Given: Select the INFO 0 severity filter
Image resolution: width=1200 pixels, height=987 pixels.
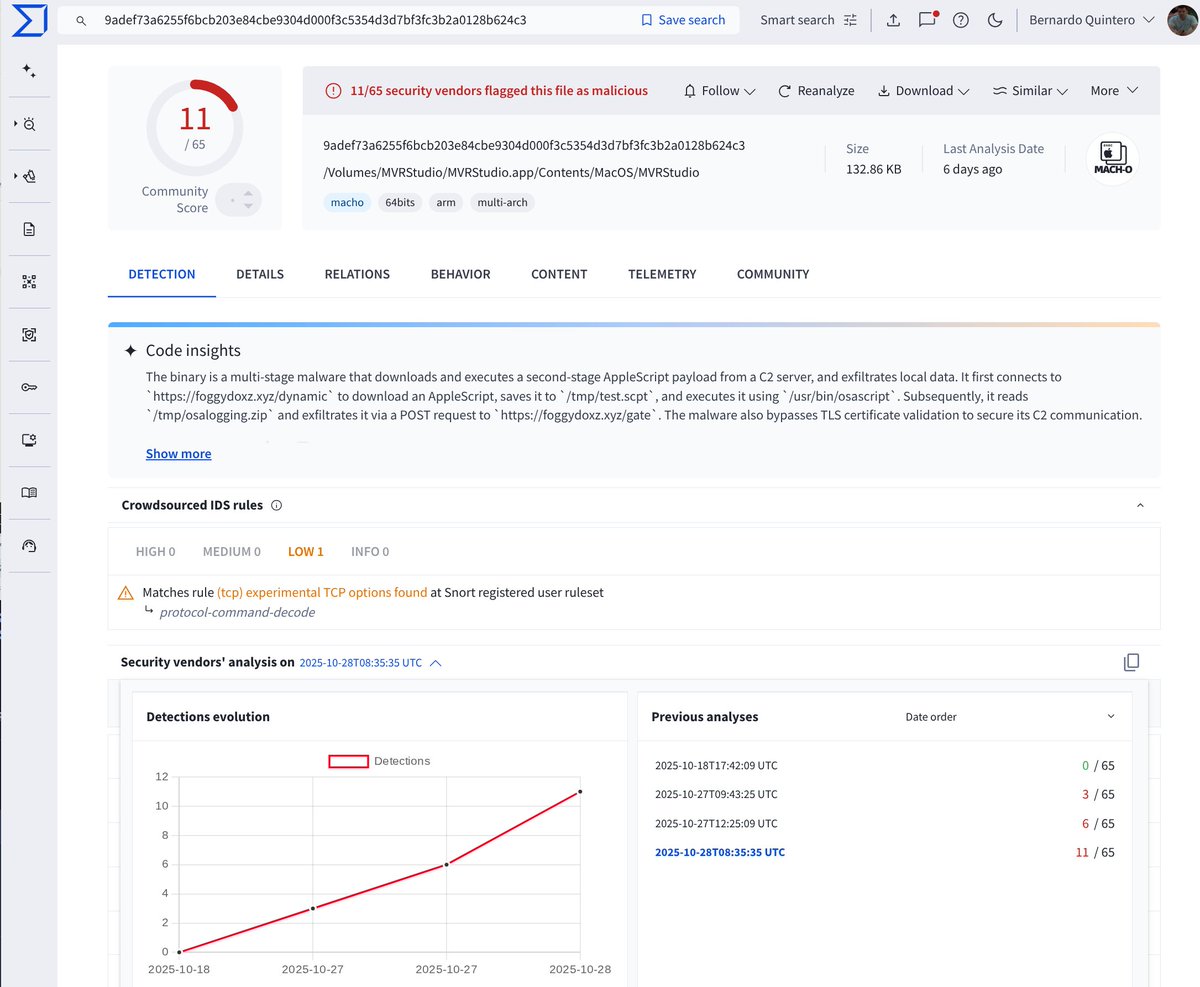Looking at the screenshot, I should click(x=370, y=551).
